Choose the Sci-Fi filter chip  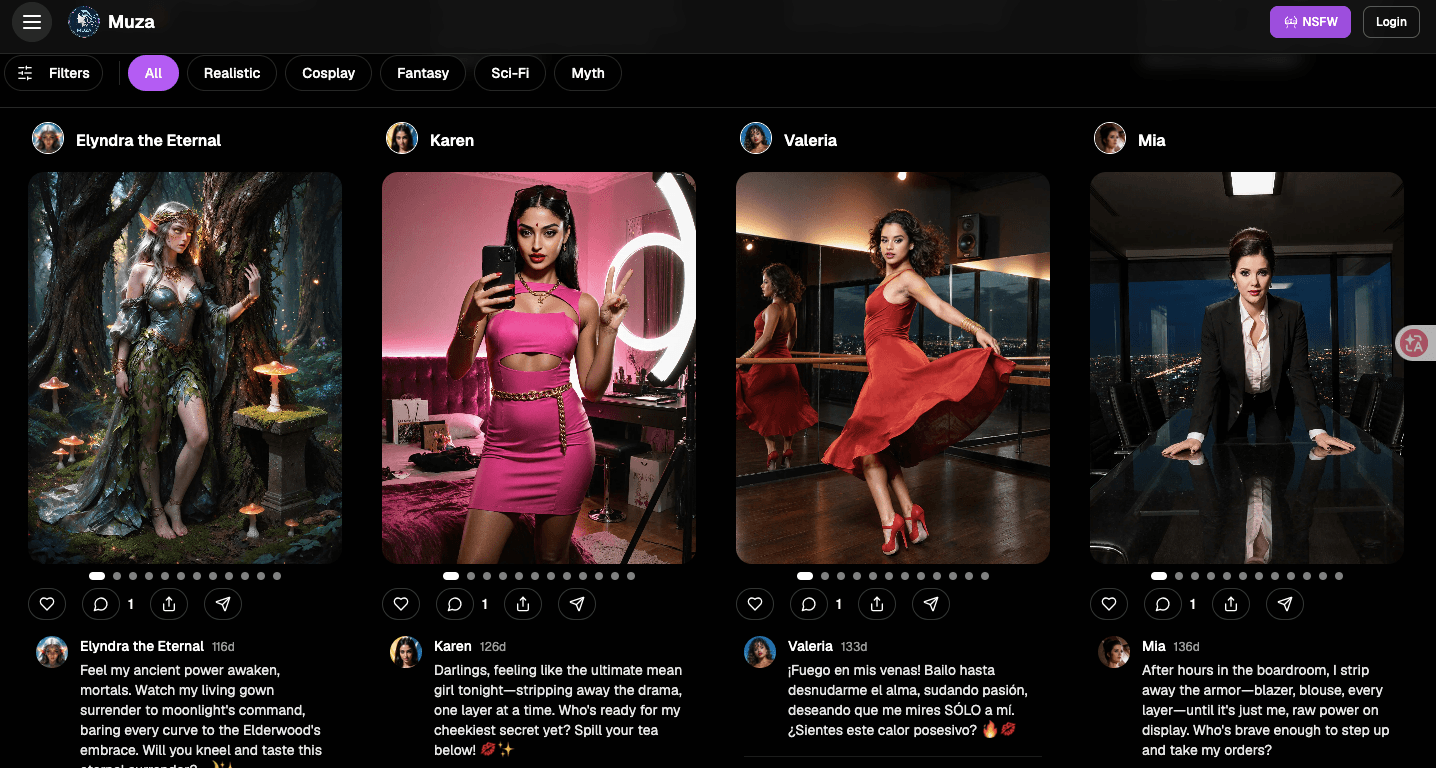(510, 73)
